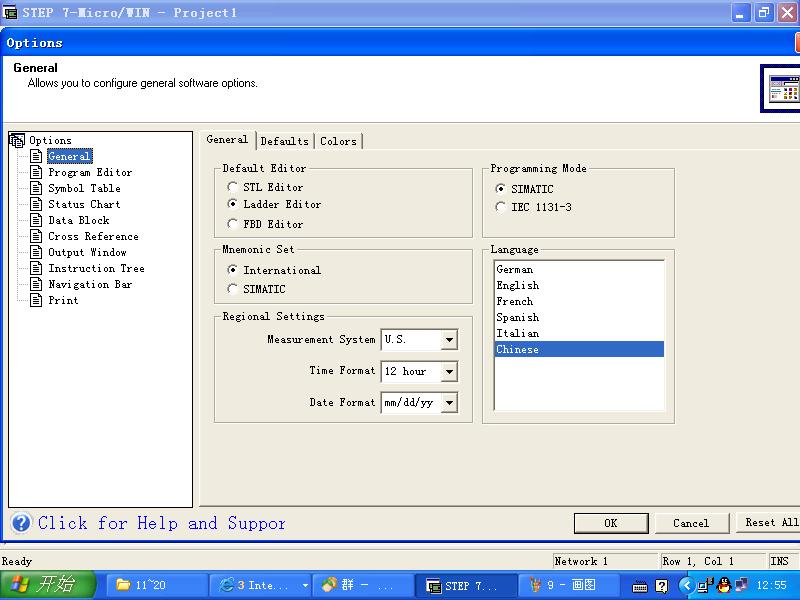The height and width of the screenshot is (600, 800).
Task: Open the Measurement System dropdown
Action: [449, 340]
